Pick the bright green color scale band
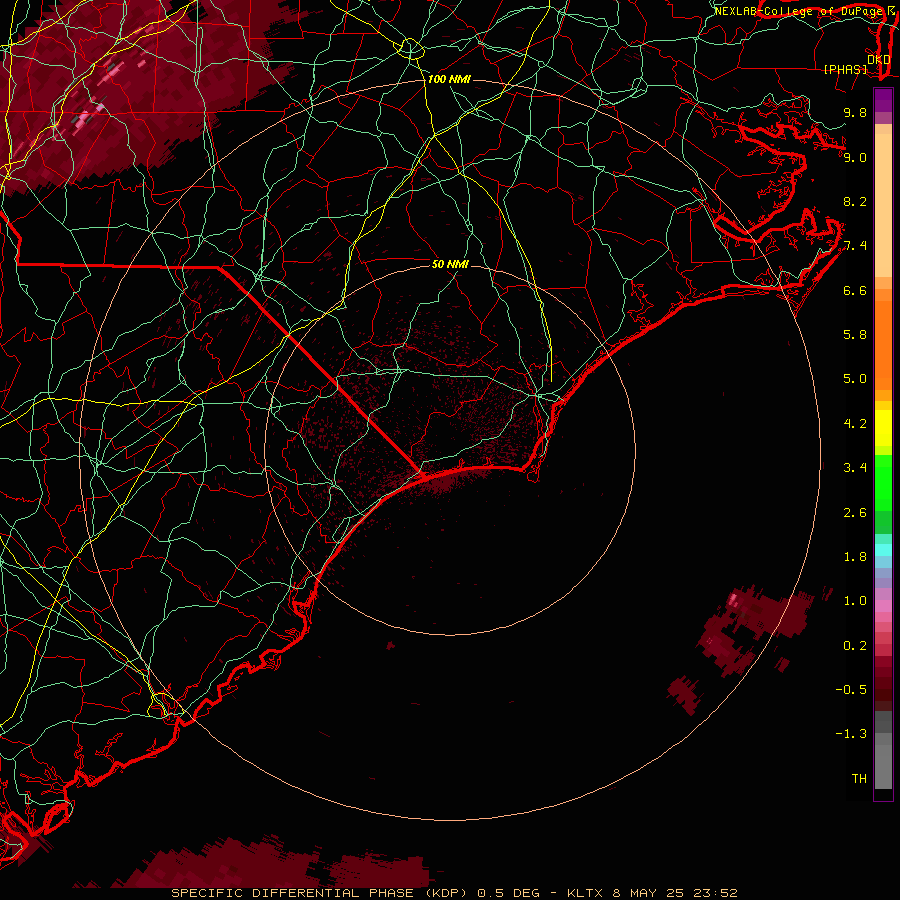This screenshot has height=900, width=900. (x=883, y=482)
